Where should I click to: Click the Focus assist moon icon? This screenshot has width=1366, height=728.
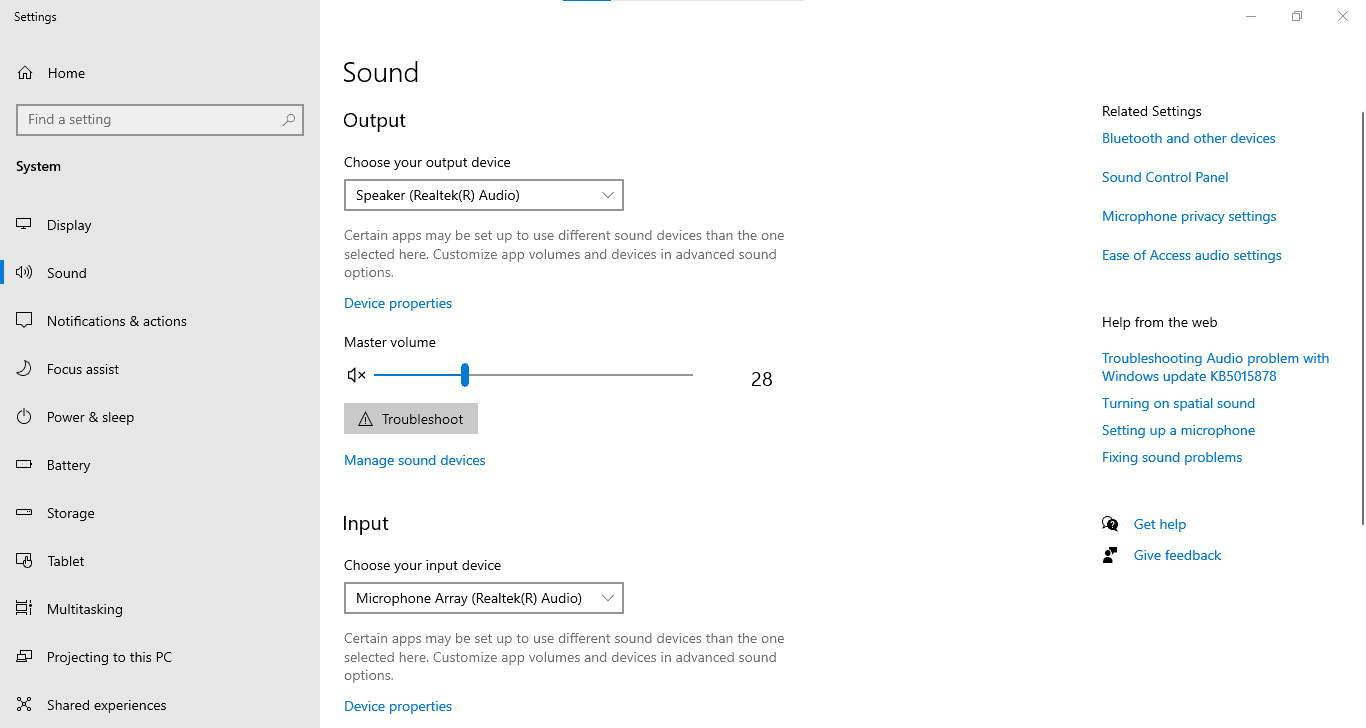pyautogui.click(x=25, y=369)
